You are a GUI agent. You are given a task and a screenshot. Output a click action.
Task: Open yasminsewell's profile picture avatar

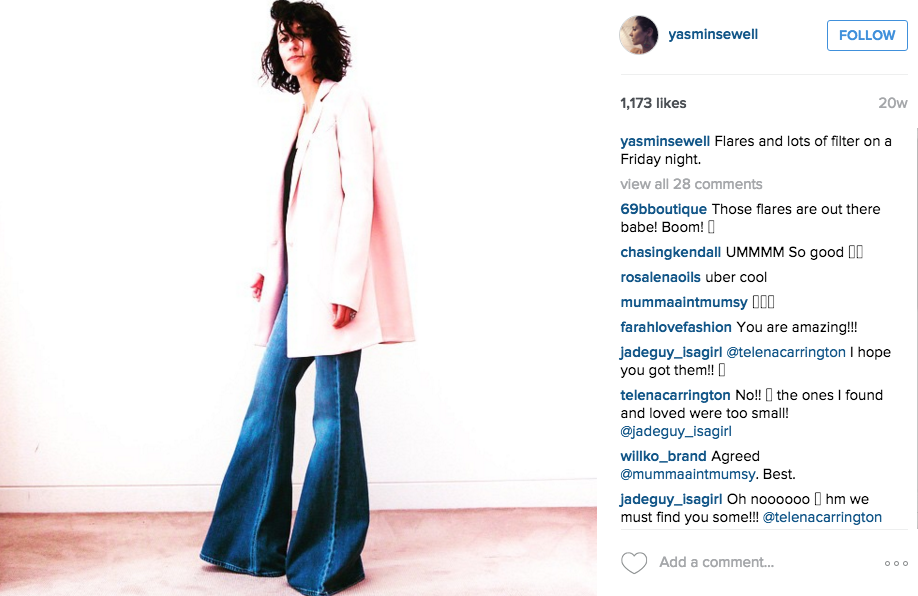pos(639,35)
